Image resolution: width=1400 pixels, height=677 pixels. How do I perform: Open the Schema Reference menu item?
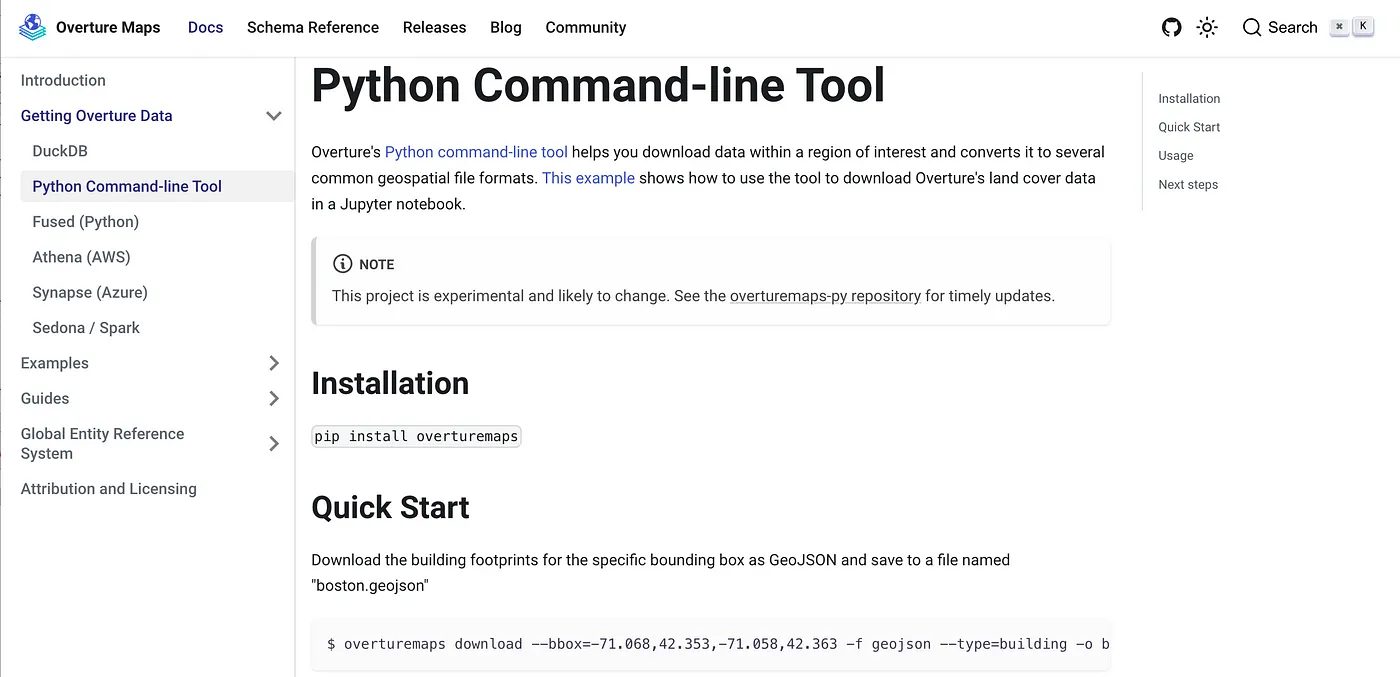coord(313,27)
